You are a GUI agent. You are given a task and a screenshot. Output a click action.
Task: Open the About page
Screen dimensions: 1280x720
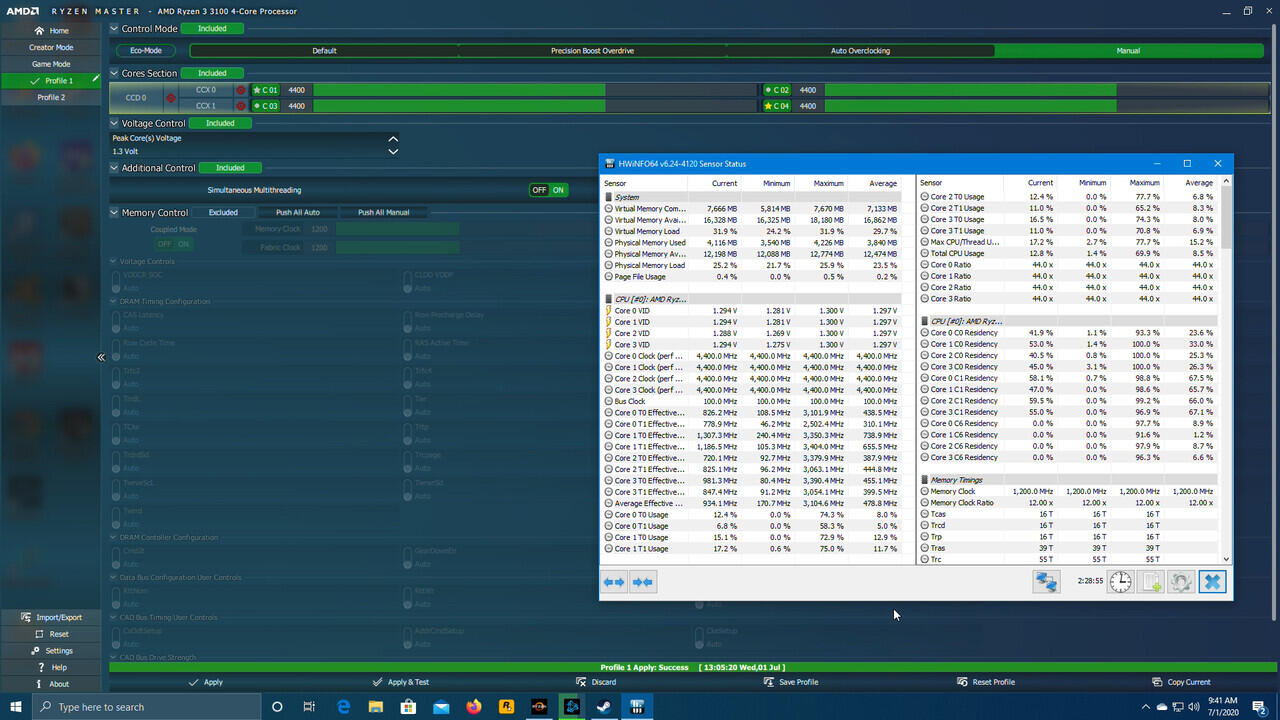pyautogui.click(x=51, y=684)
